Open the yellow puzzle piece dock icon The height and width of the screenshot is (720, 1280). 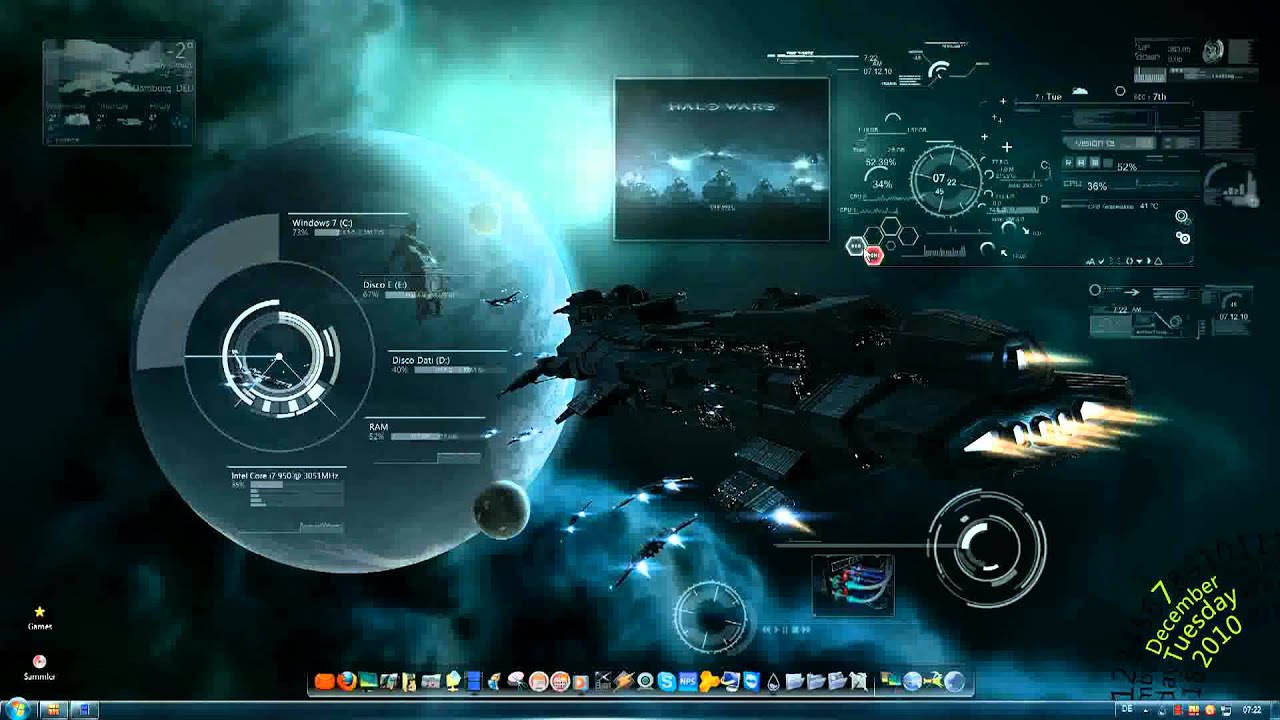pos(708,681)
